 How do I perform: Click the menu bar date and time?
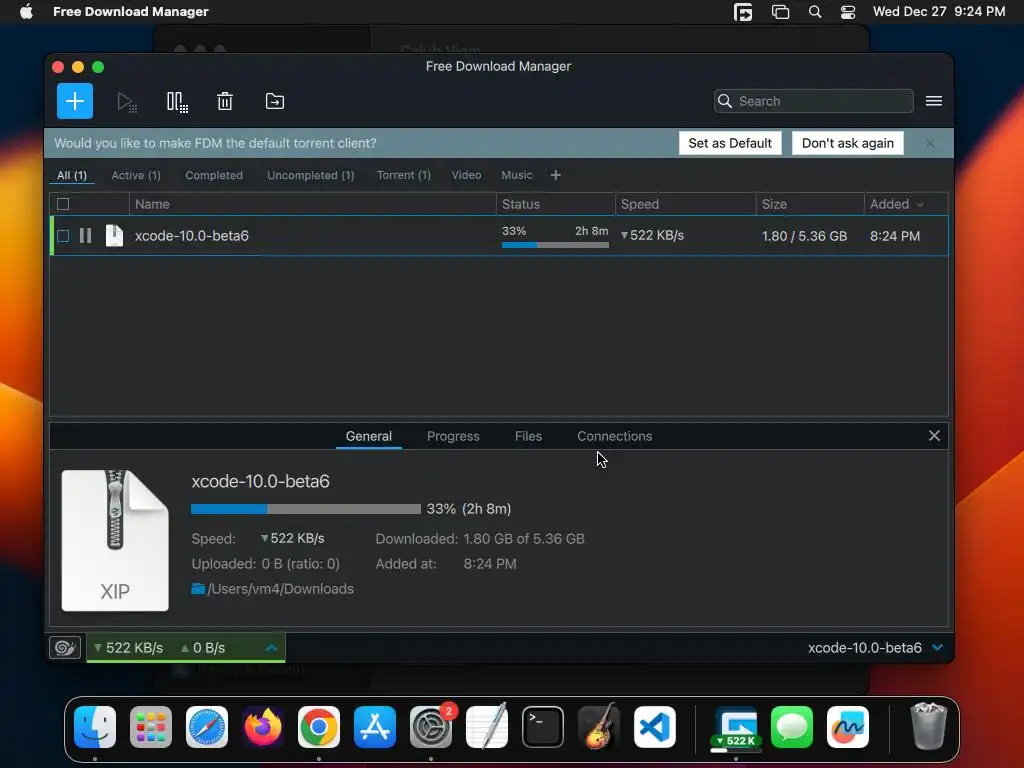938,12
